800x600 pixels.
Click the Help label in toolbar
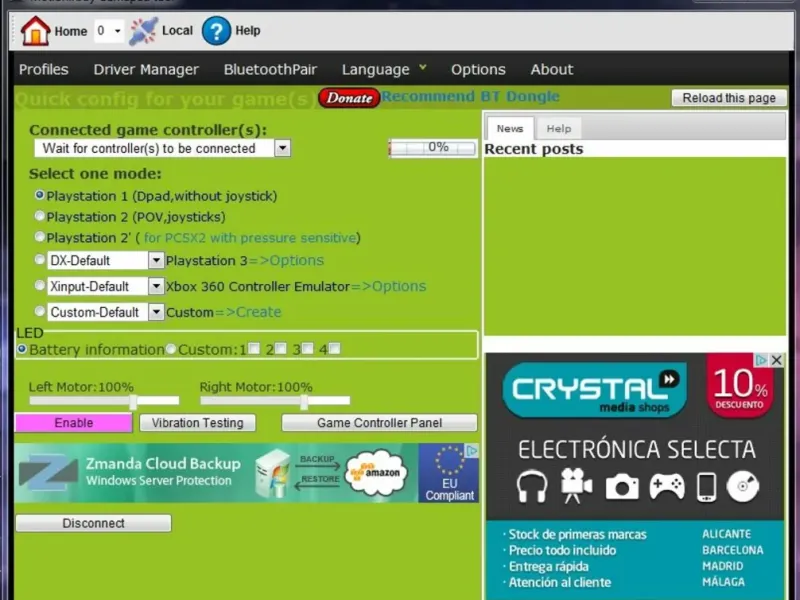pyautogui.click(x=247, y=31)
